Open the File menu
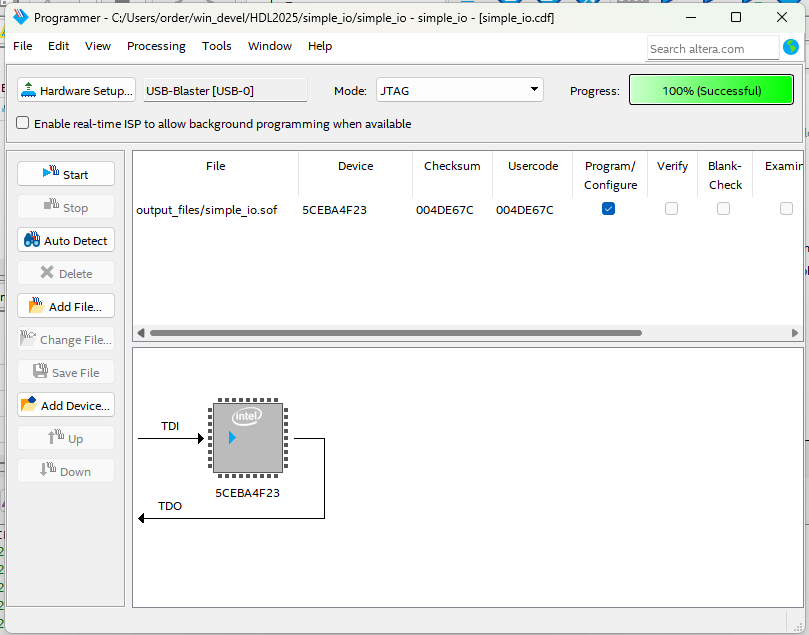 [x=23, y=46]
